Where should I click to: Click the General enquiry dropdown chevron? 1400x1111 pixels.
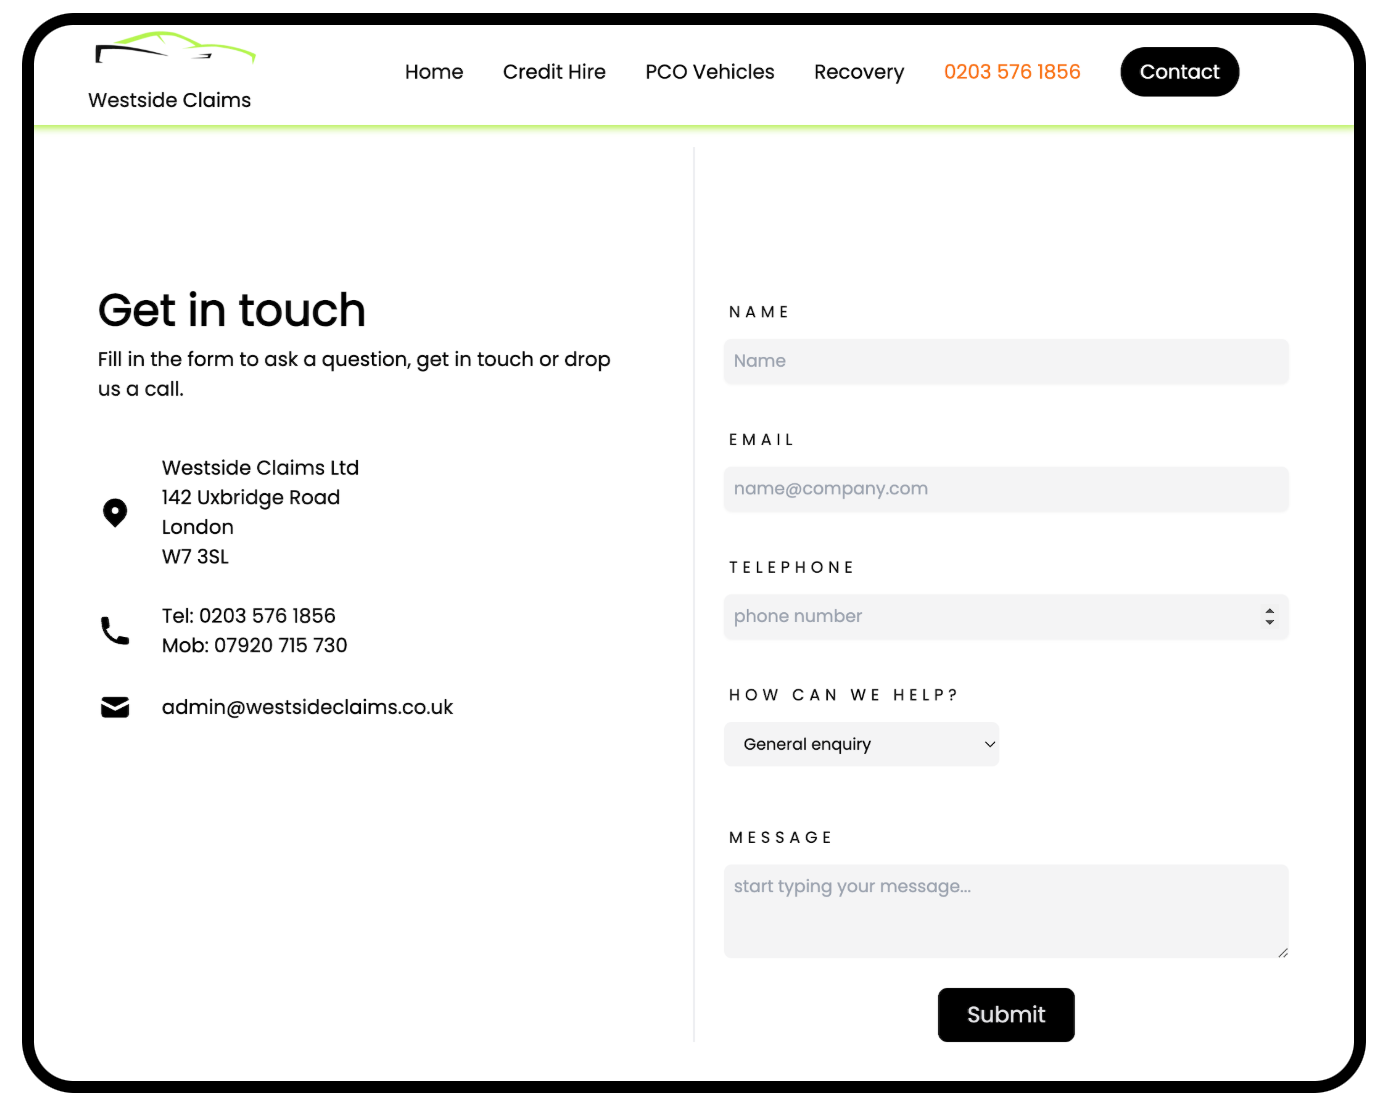click(x=990, y=744)
